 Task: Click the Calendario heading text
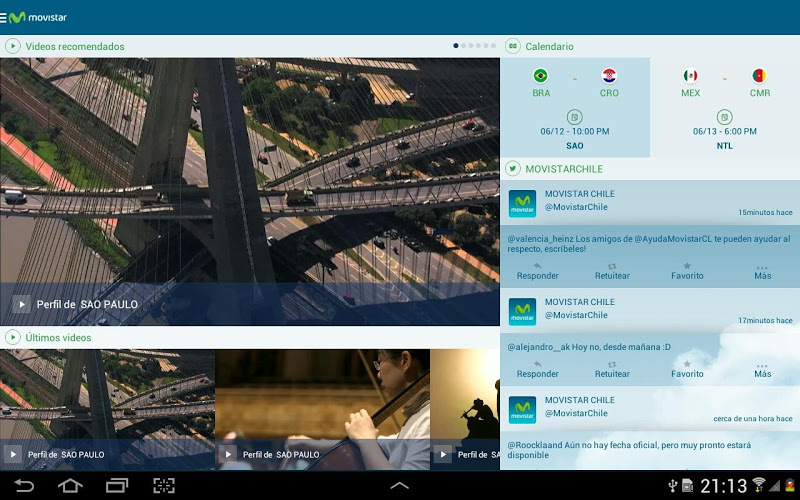(549, 46)
